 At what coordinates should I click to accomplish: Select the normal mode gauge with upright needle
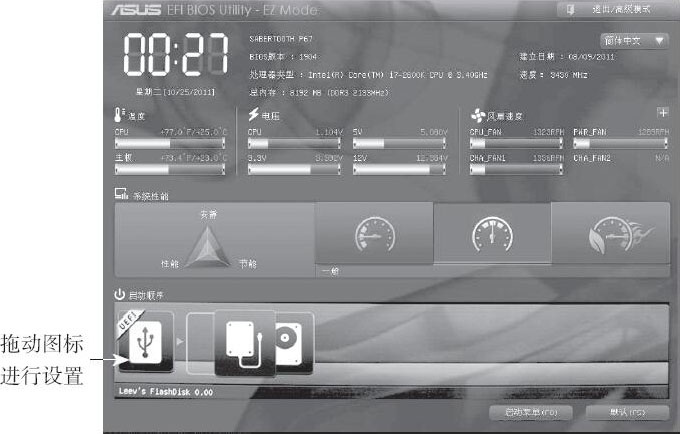pos(493,235)
